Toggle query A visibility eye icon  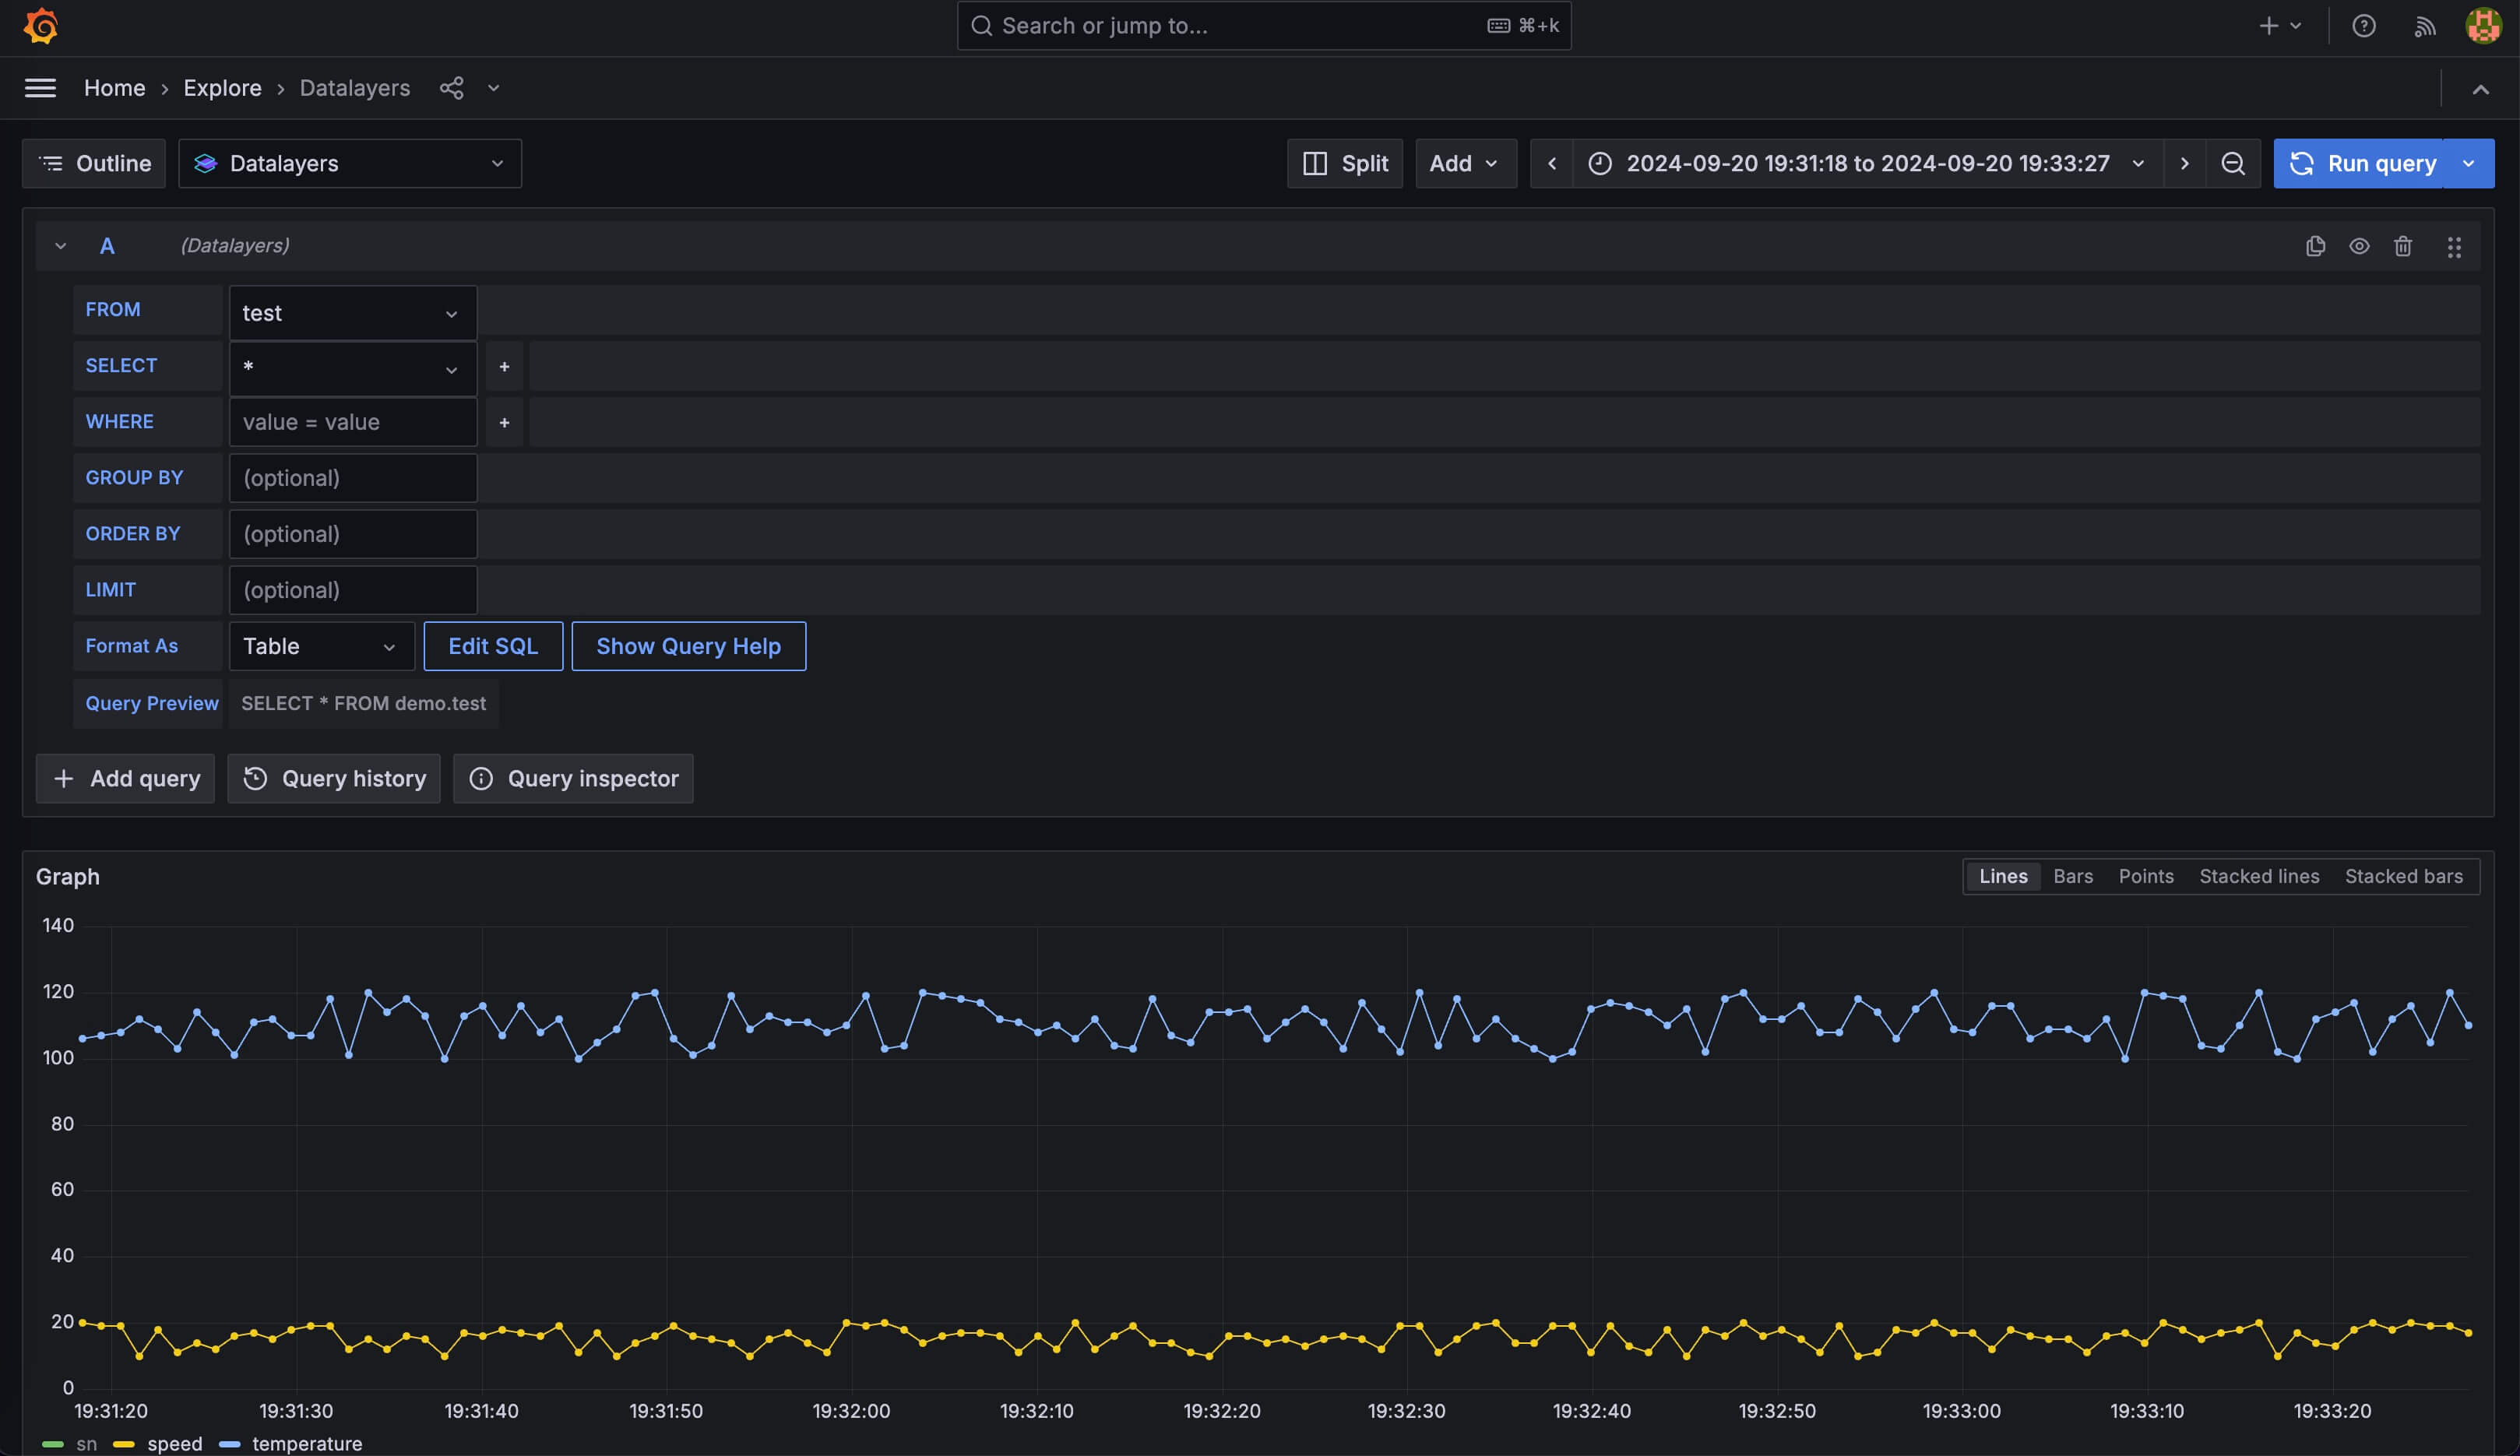(2359, 246)
